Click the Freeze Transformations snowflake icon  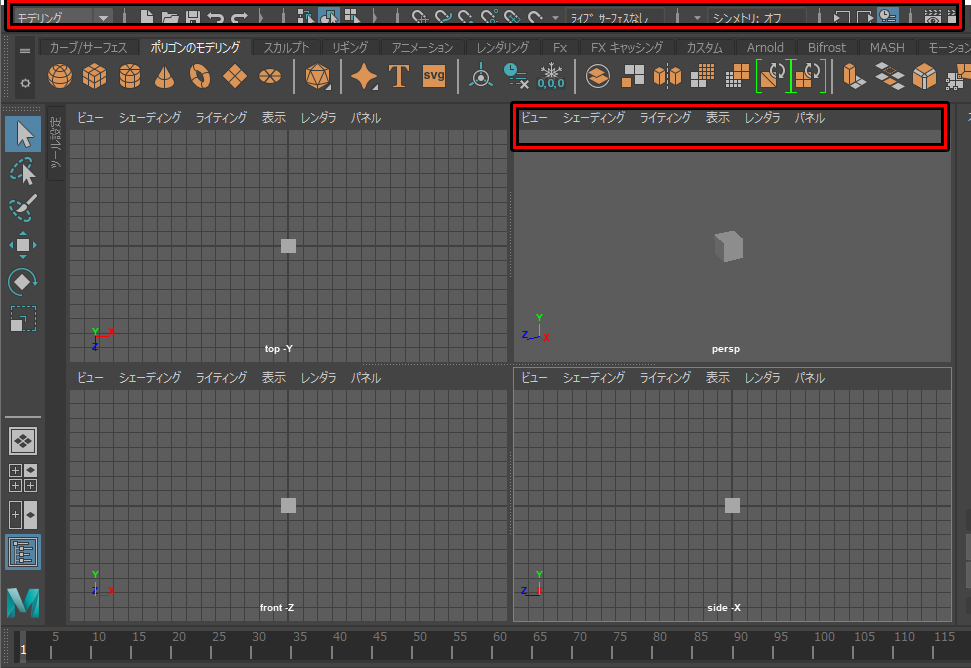click(x=551, y=76)
